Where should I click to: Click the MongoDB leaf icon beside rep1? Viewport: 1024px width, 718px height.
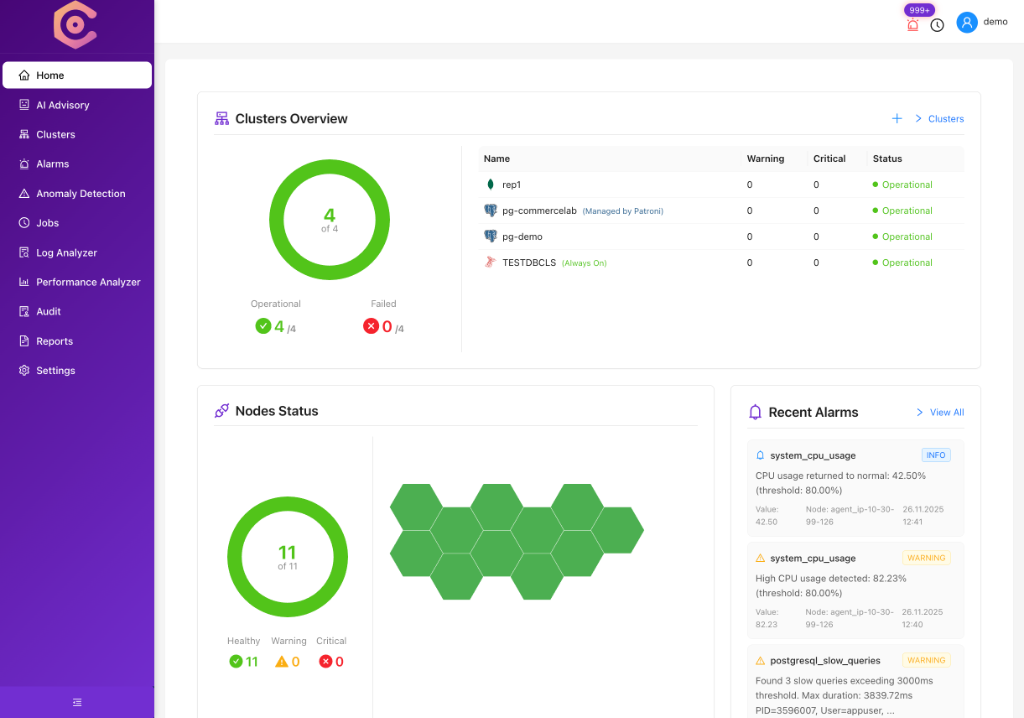click(x=490, y=184)
